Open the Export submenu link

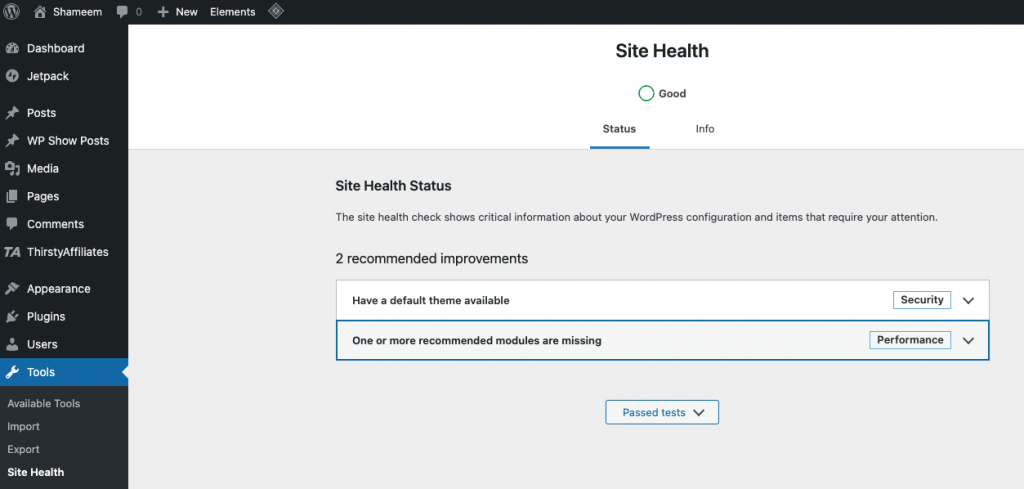click(x=23, y=450)
